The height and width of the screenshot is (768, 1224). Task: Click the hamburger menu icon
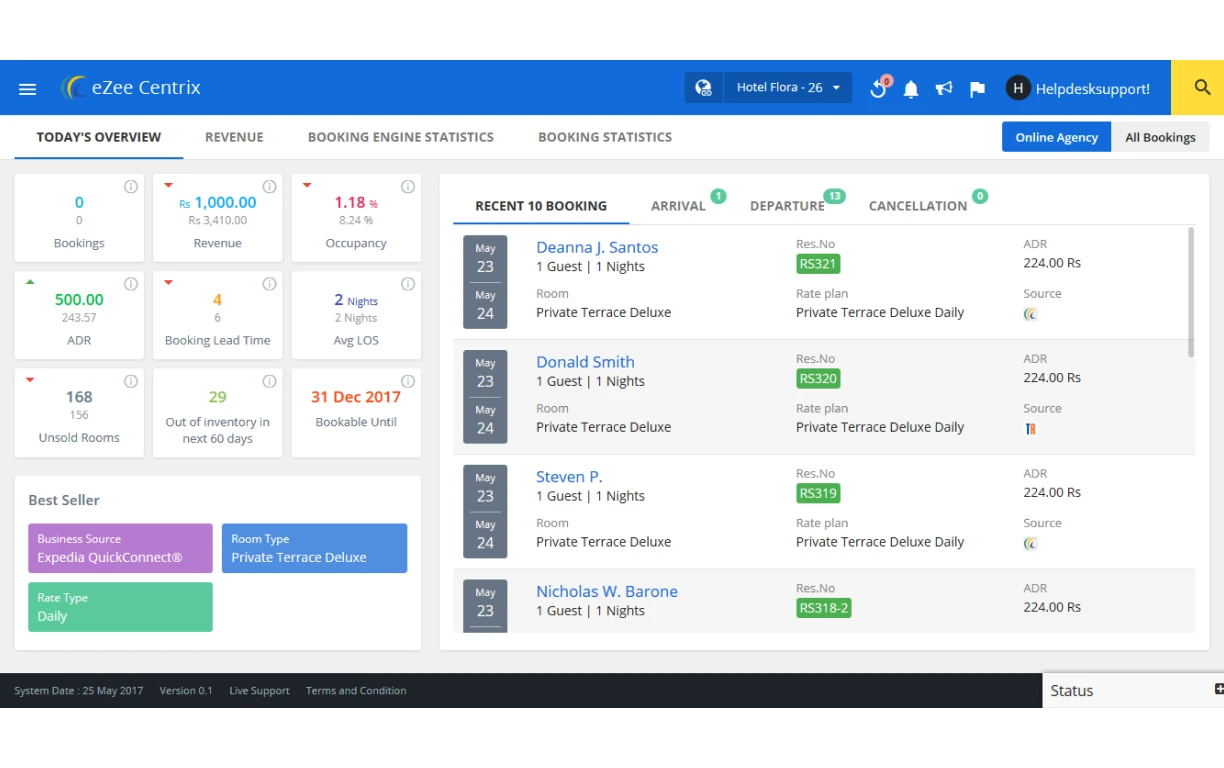tap(27, 88)
